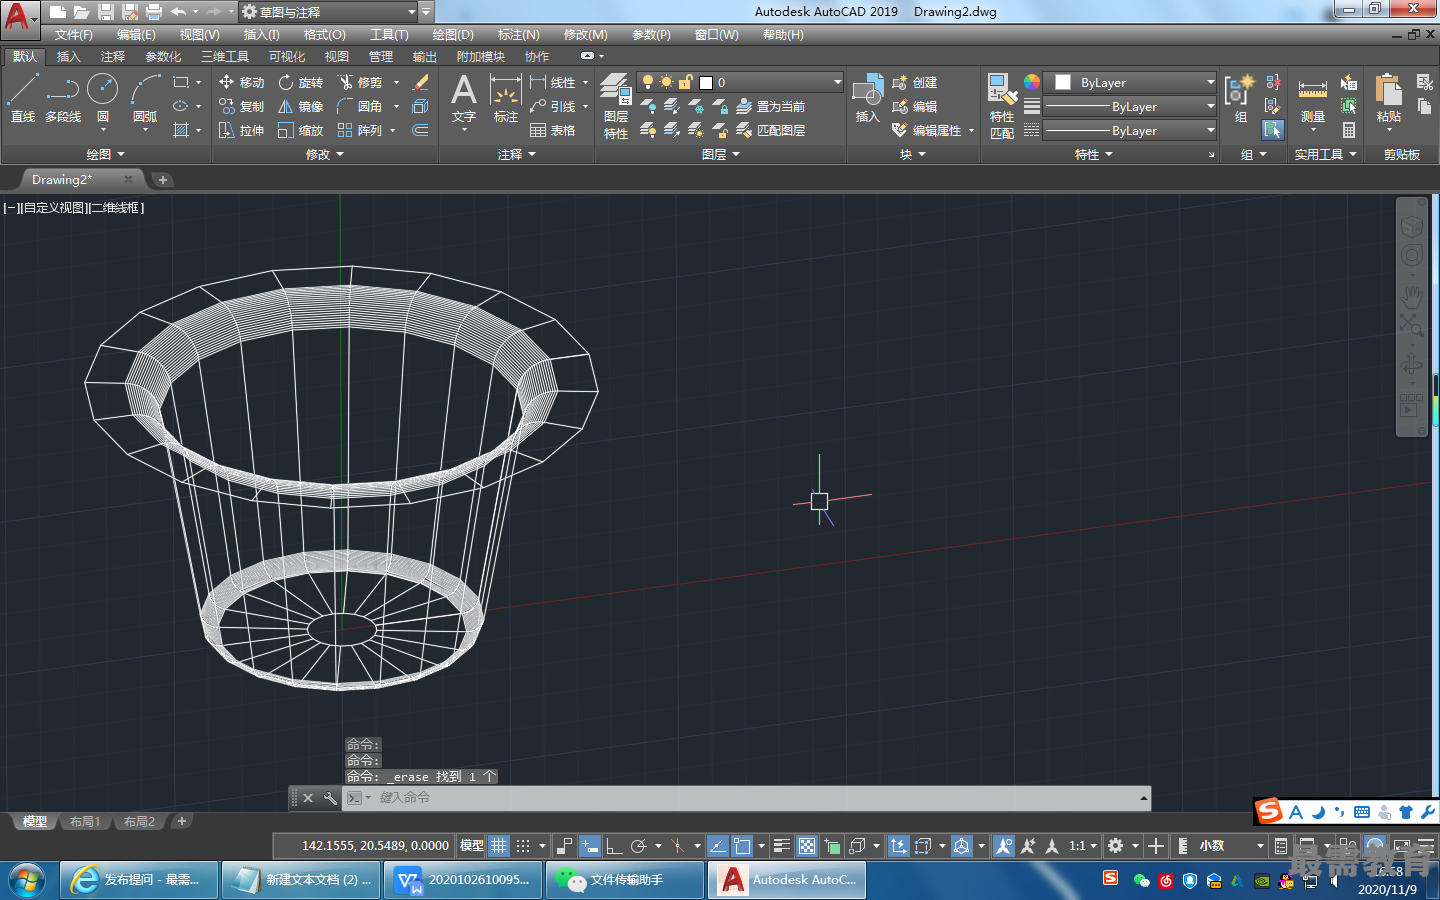This screenshot has height=900, width=1440.
Task: Toggle ortho mode in status bar
Action: (614, 846)
